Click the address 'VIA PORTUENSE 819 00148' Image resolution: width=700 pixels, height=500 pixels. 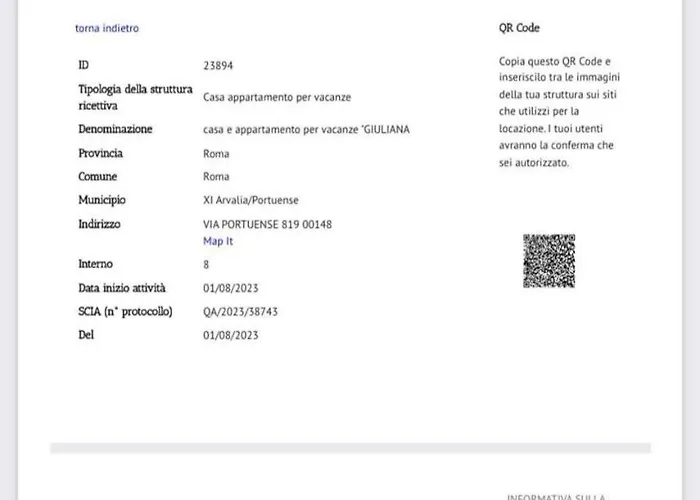coord(267,225)
